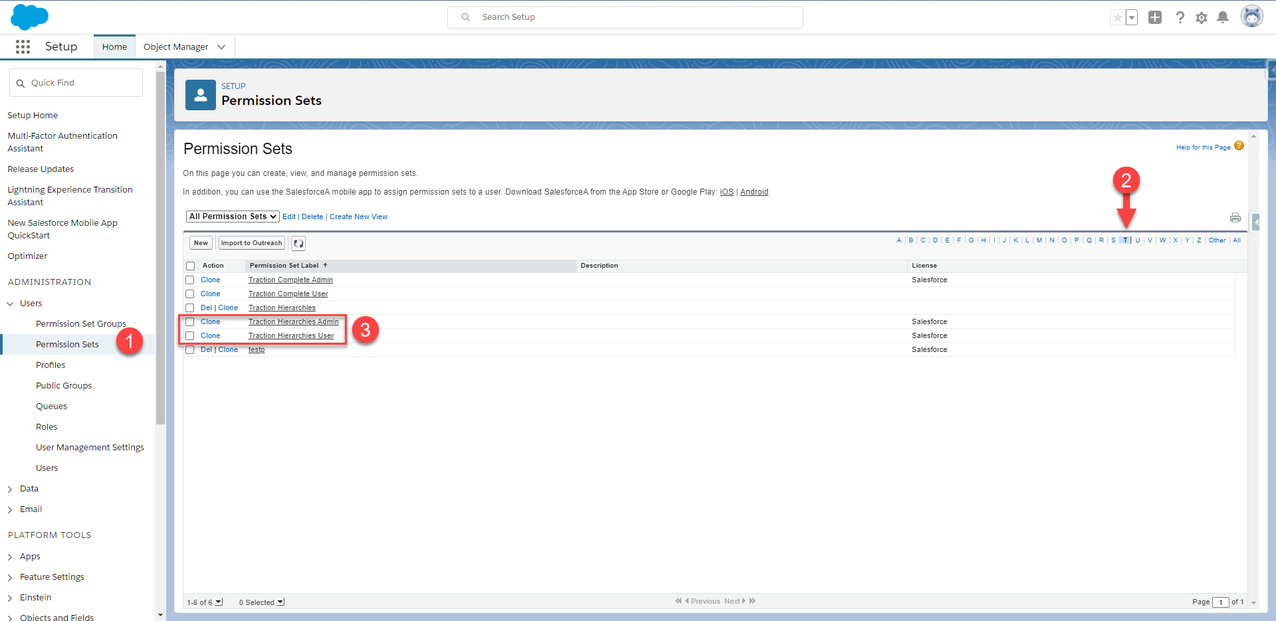Image resolution: width=1276 pixels, height=621 pixels.
Task: Check the Traction Hierarchies User row
Action: coord(190,336)
